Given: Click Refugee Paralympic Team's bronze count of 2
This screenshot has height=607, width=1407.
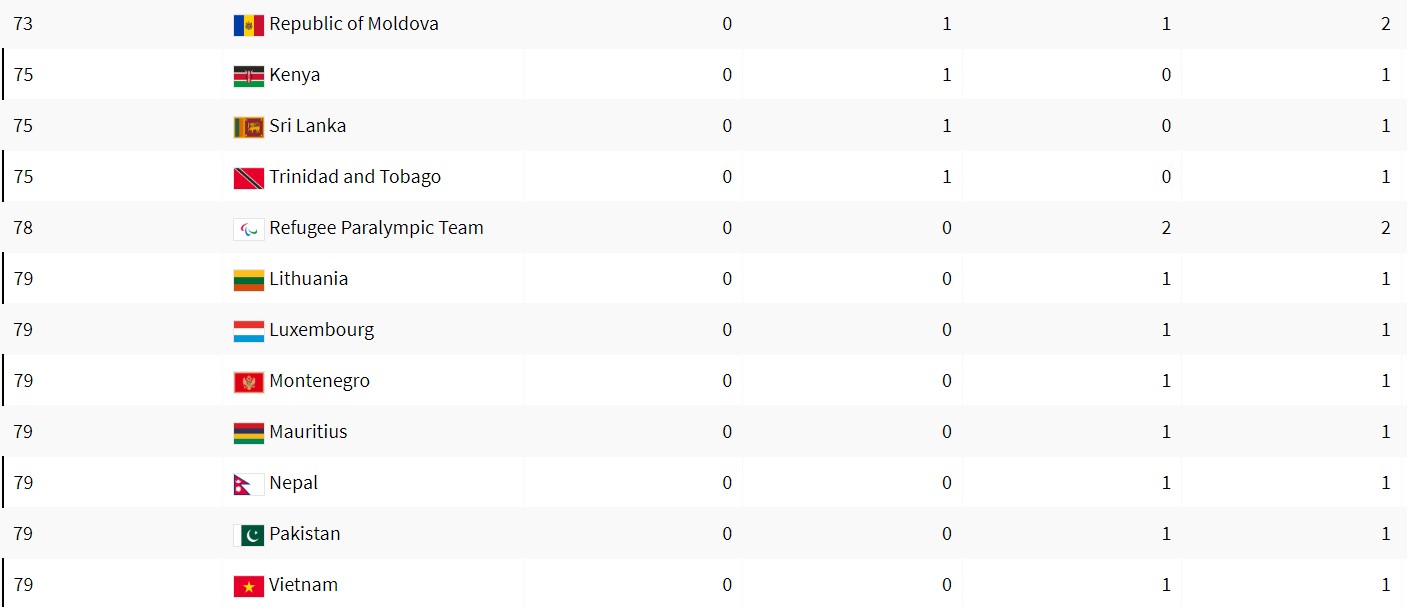Looking at the screenshot, I should coord(1166,228).
